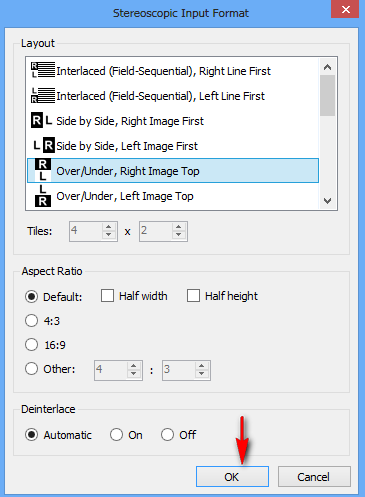Select the 16:9 aspect ratio option
Image resolution: width=365 pixels, height=497 pixels.
pos(31,344)
